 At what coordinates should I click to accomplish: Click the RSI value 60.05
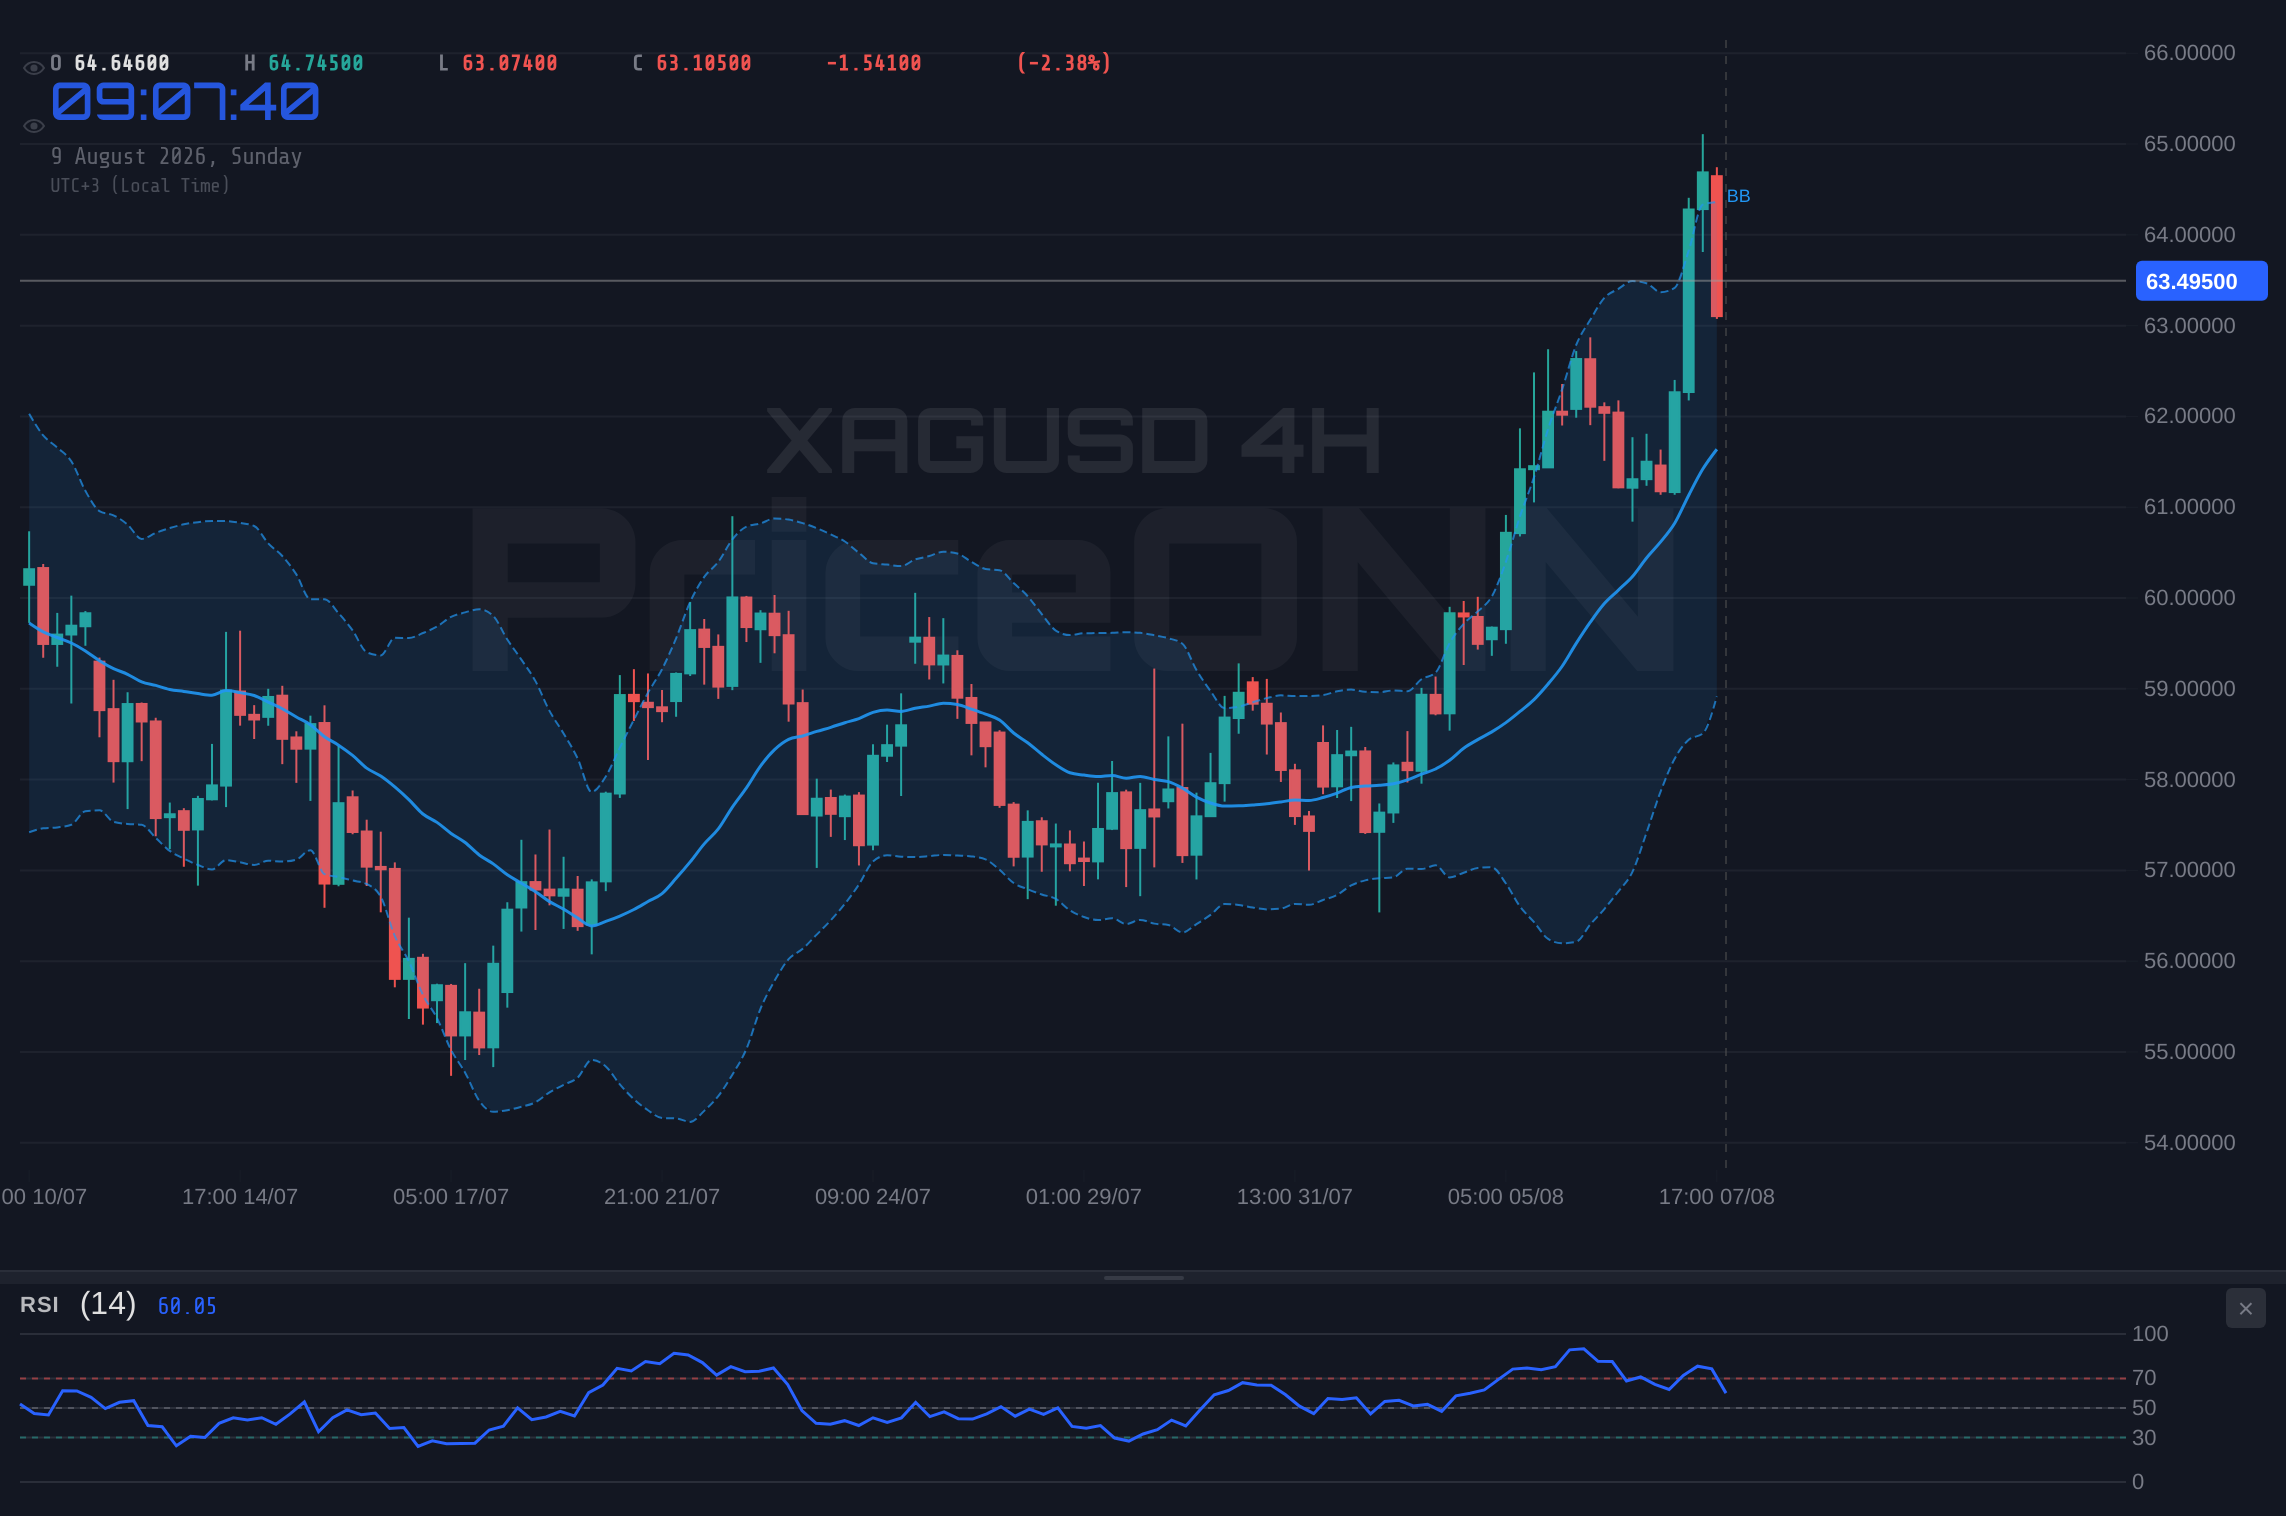[187, 1306]
